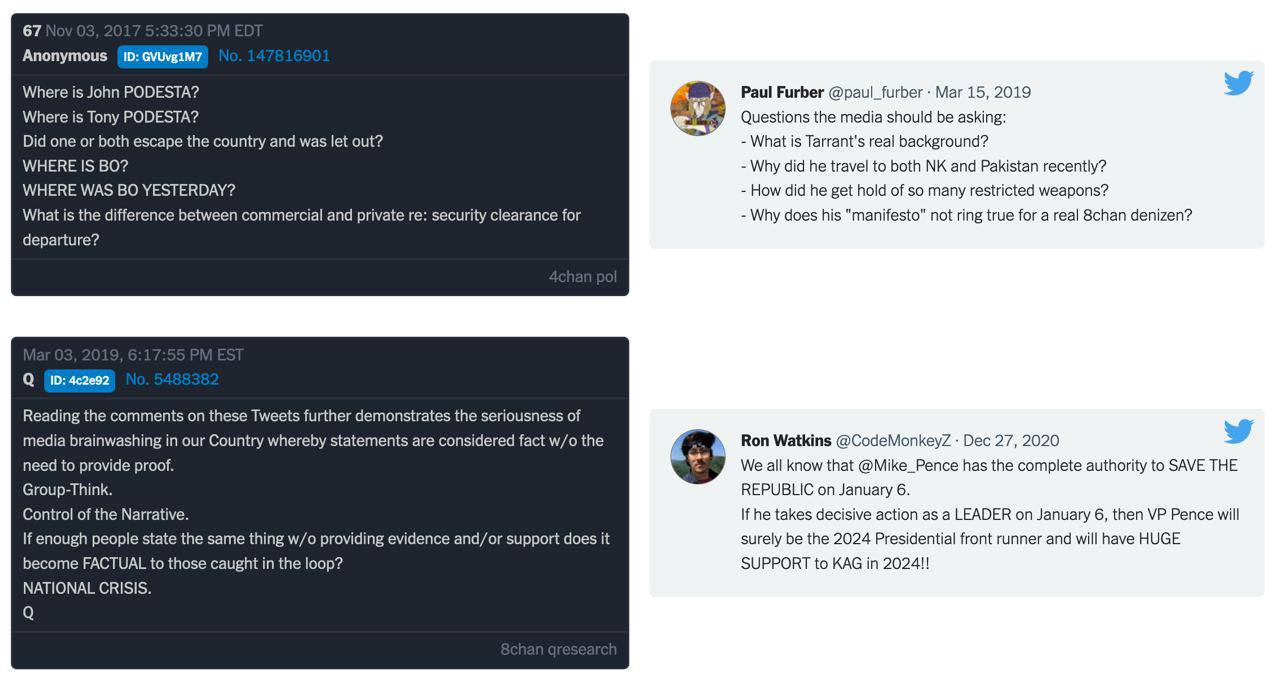The height and width of the screenshot is (687, 1280).
Task: Click drop number 67 in the post header
Action: (x=32, y=31)
